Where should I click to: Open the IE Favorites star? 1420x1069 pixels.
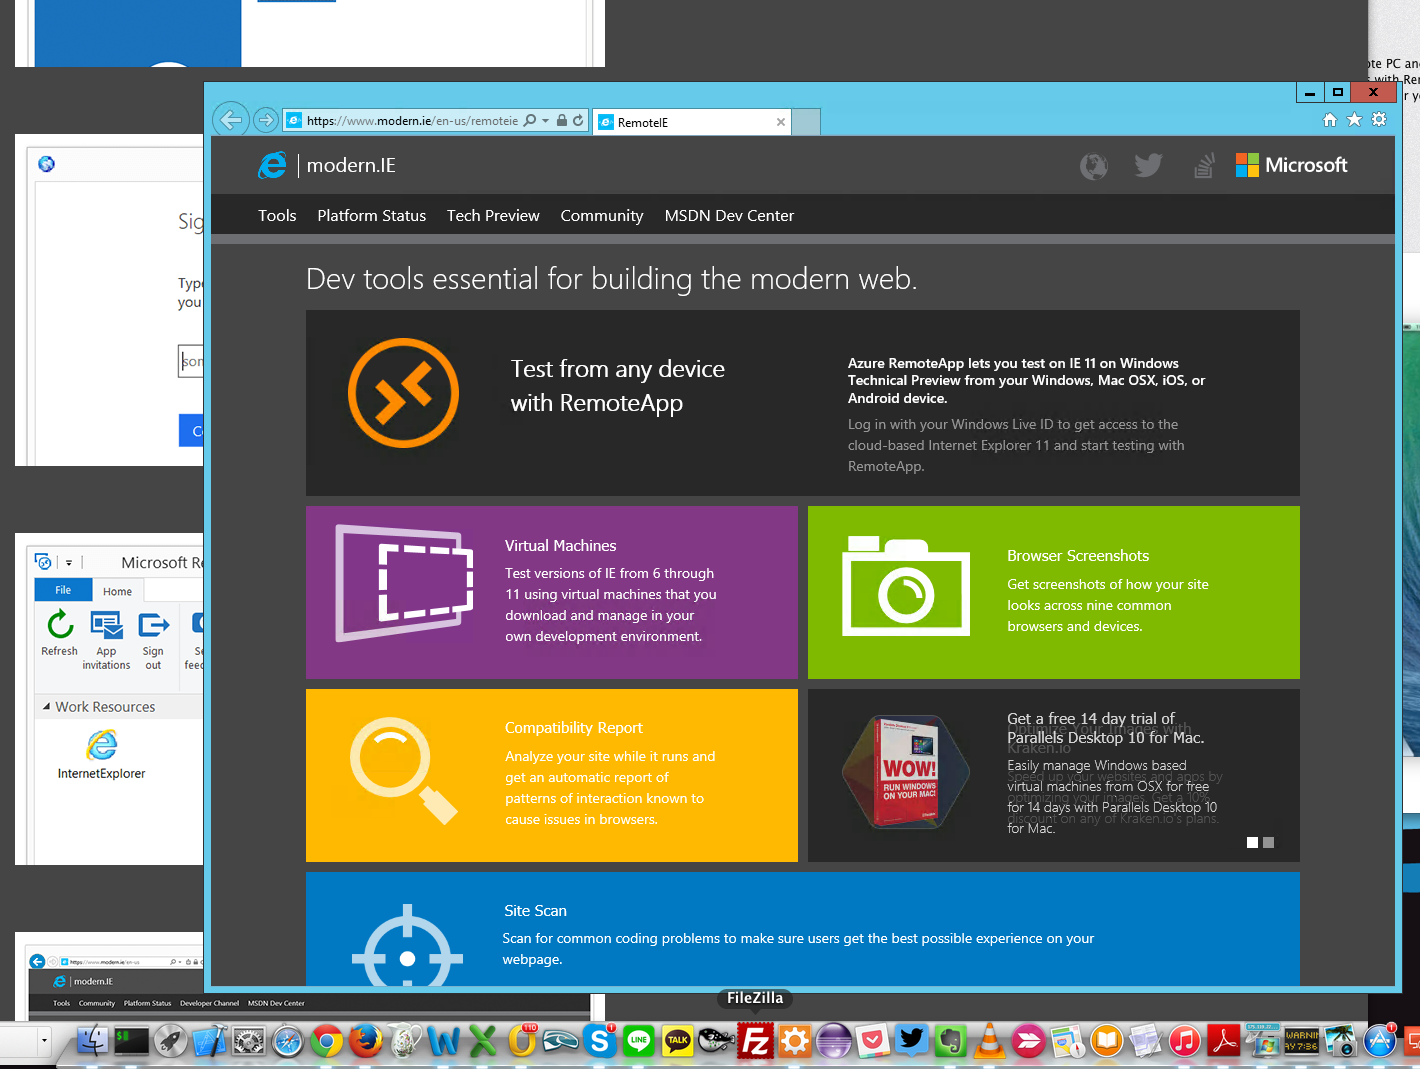[1354, 120]
